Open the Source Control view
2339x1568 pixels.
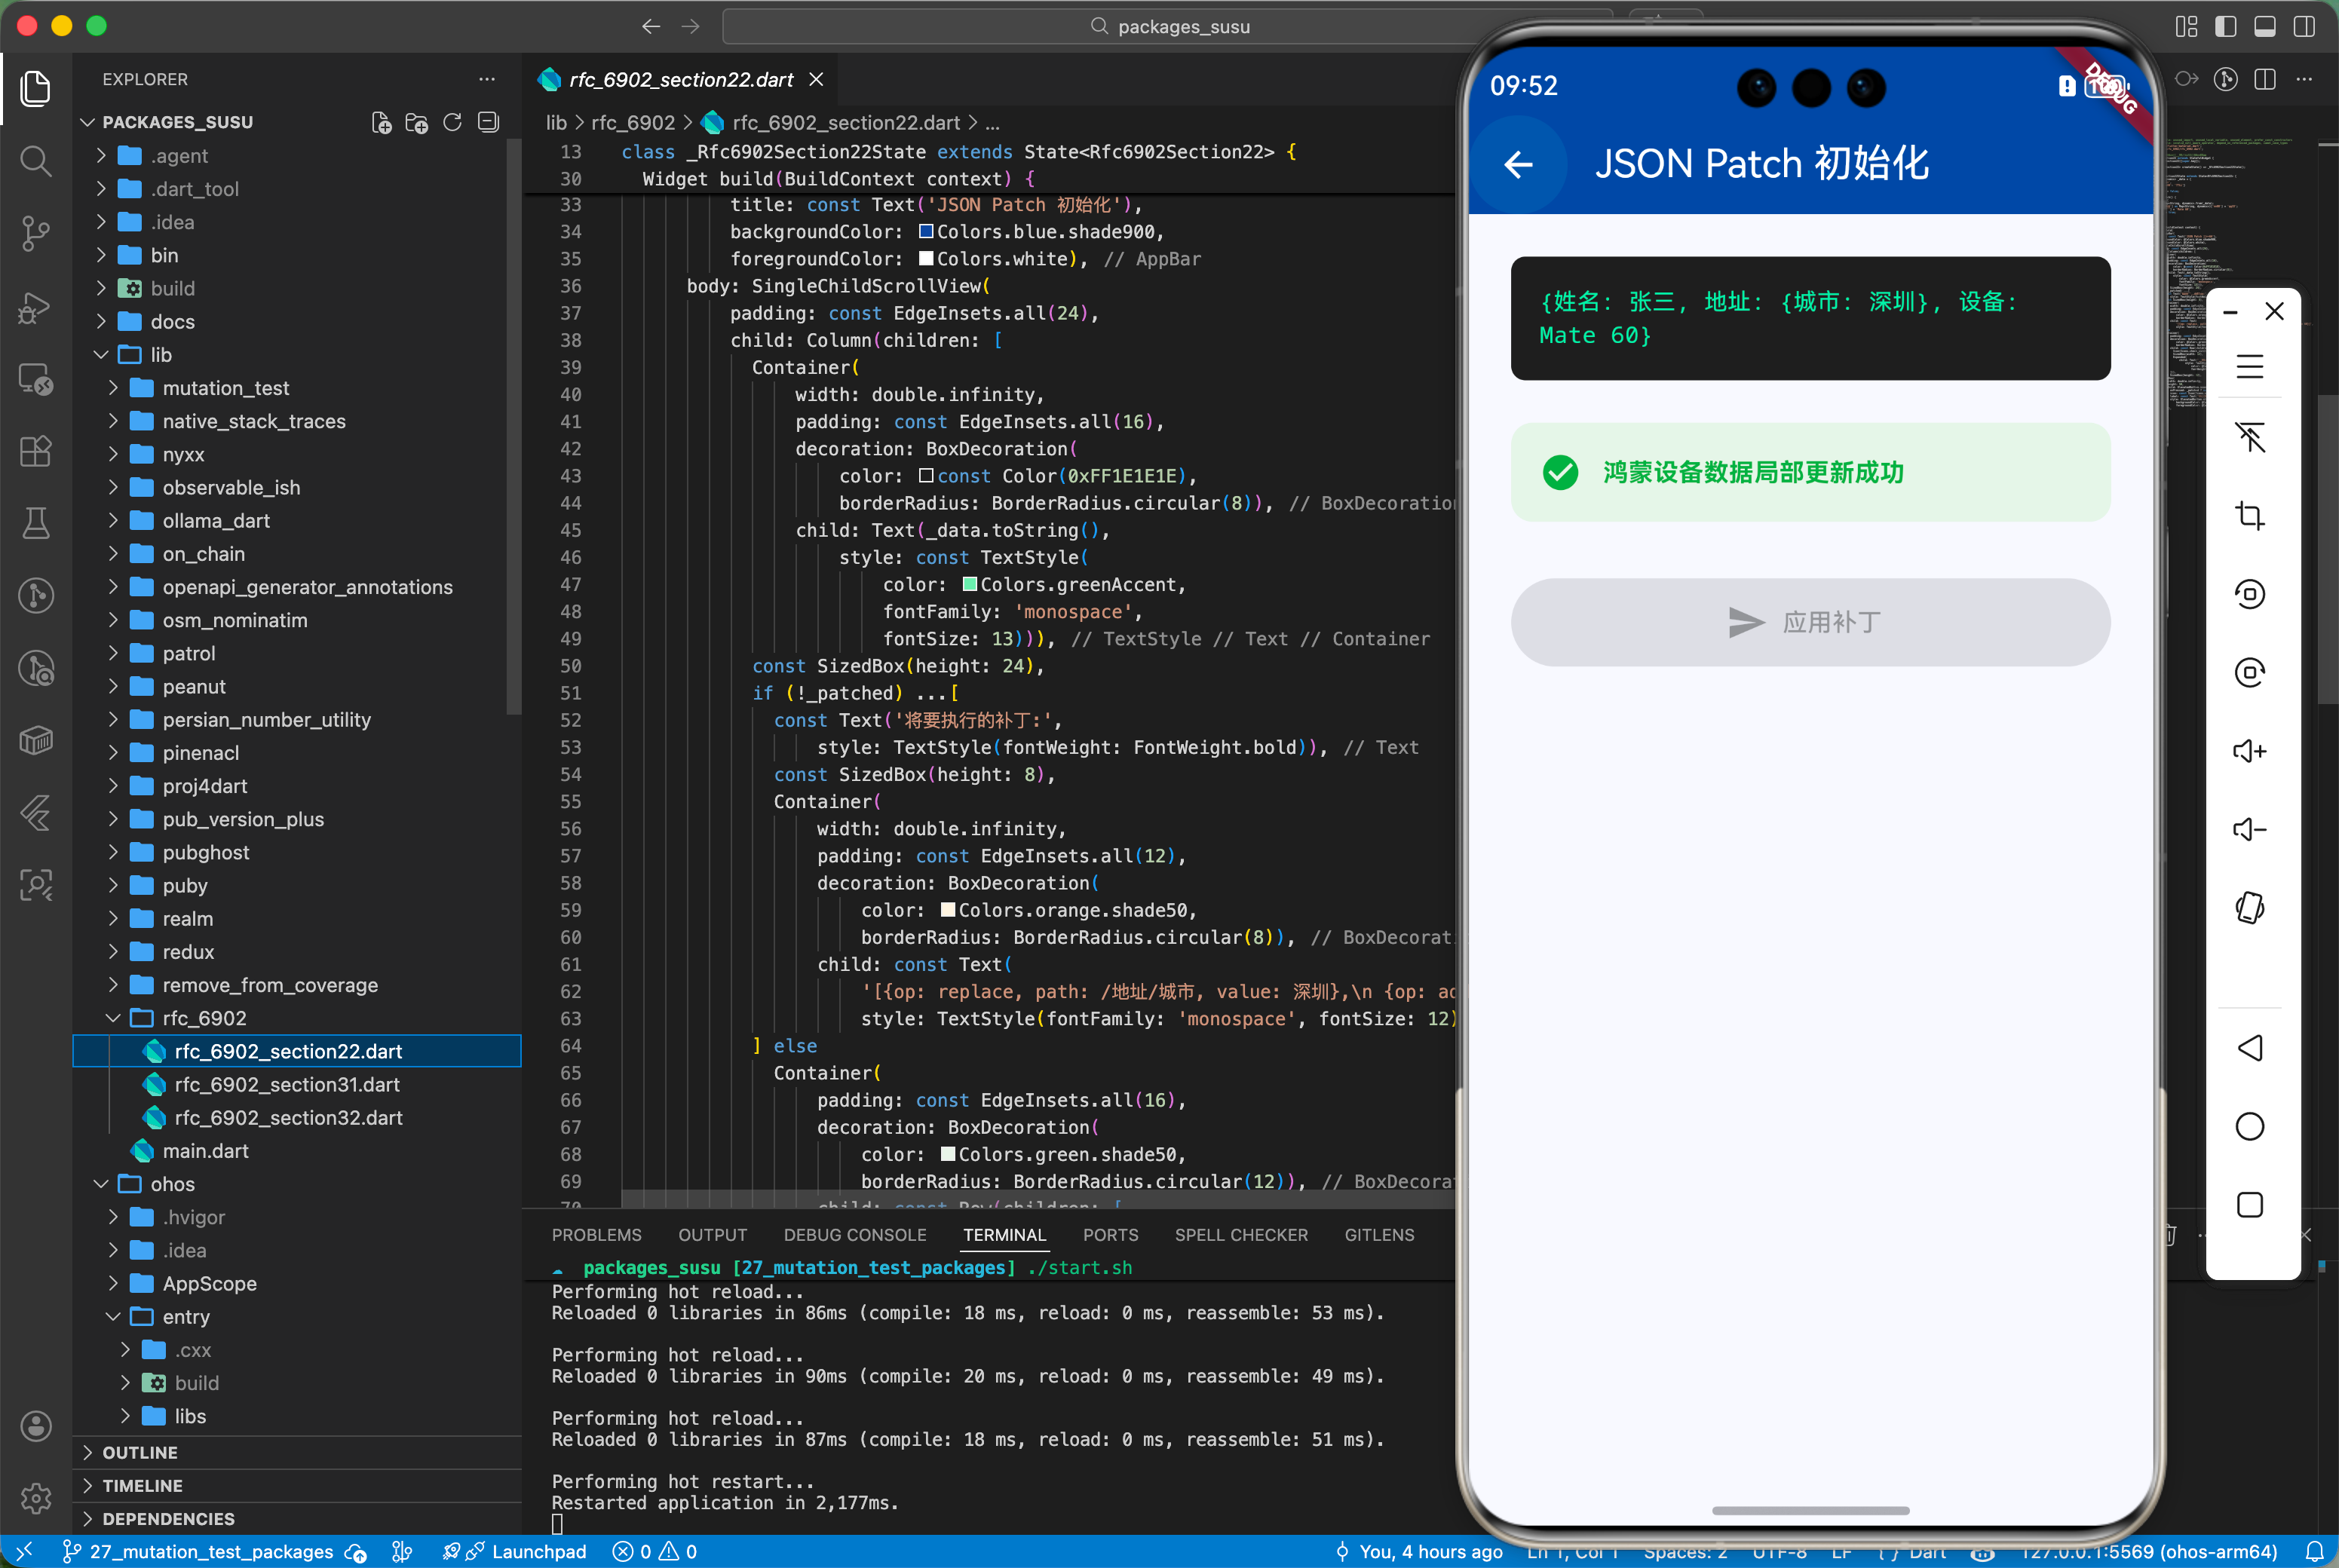(x=36, y=233)
